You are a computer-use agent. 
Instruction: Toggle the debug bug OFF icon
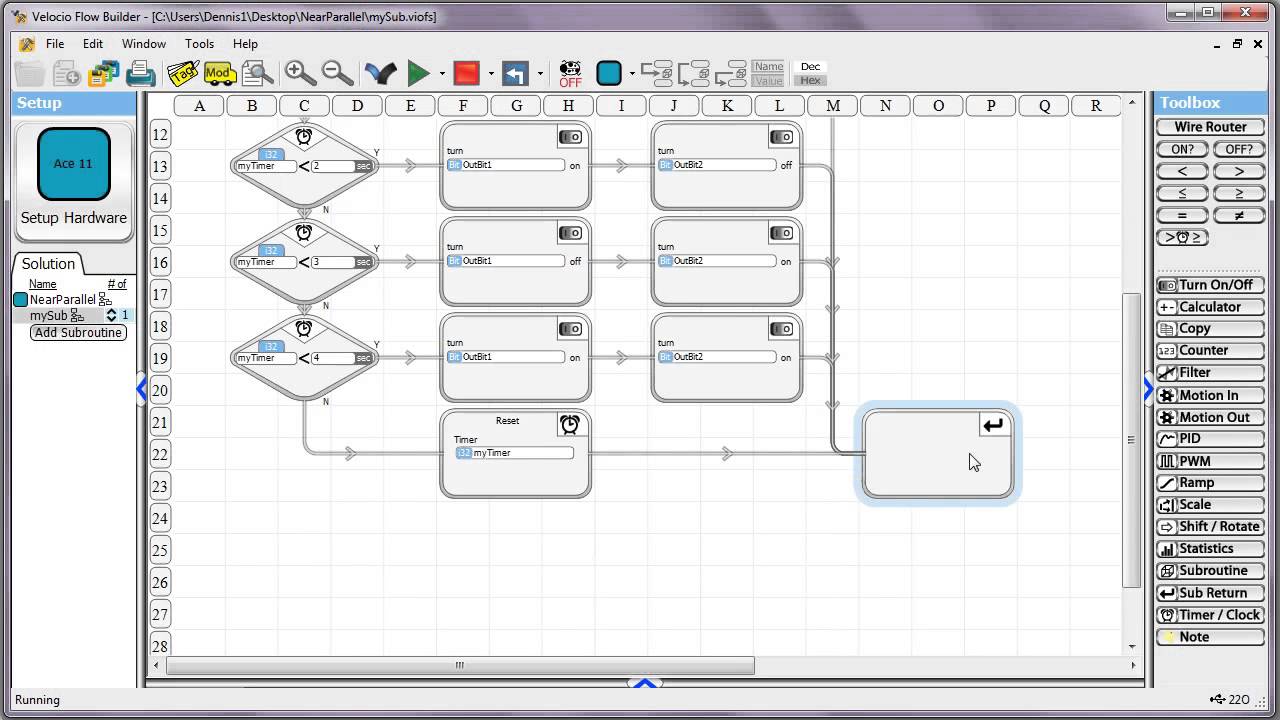(570, 73)
